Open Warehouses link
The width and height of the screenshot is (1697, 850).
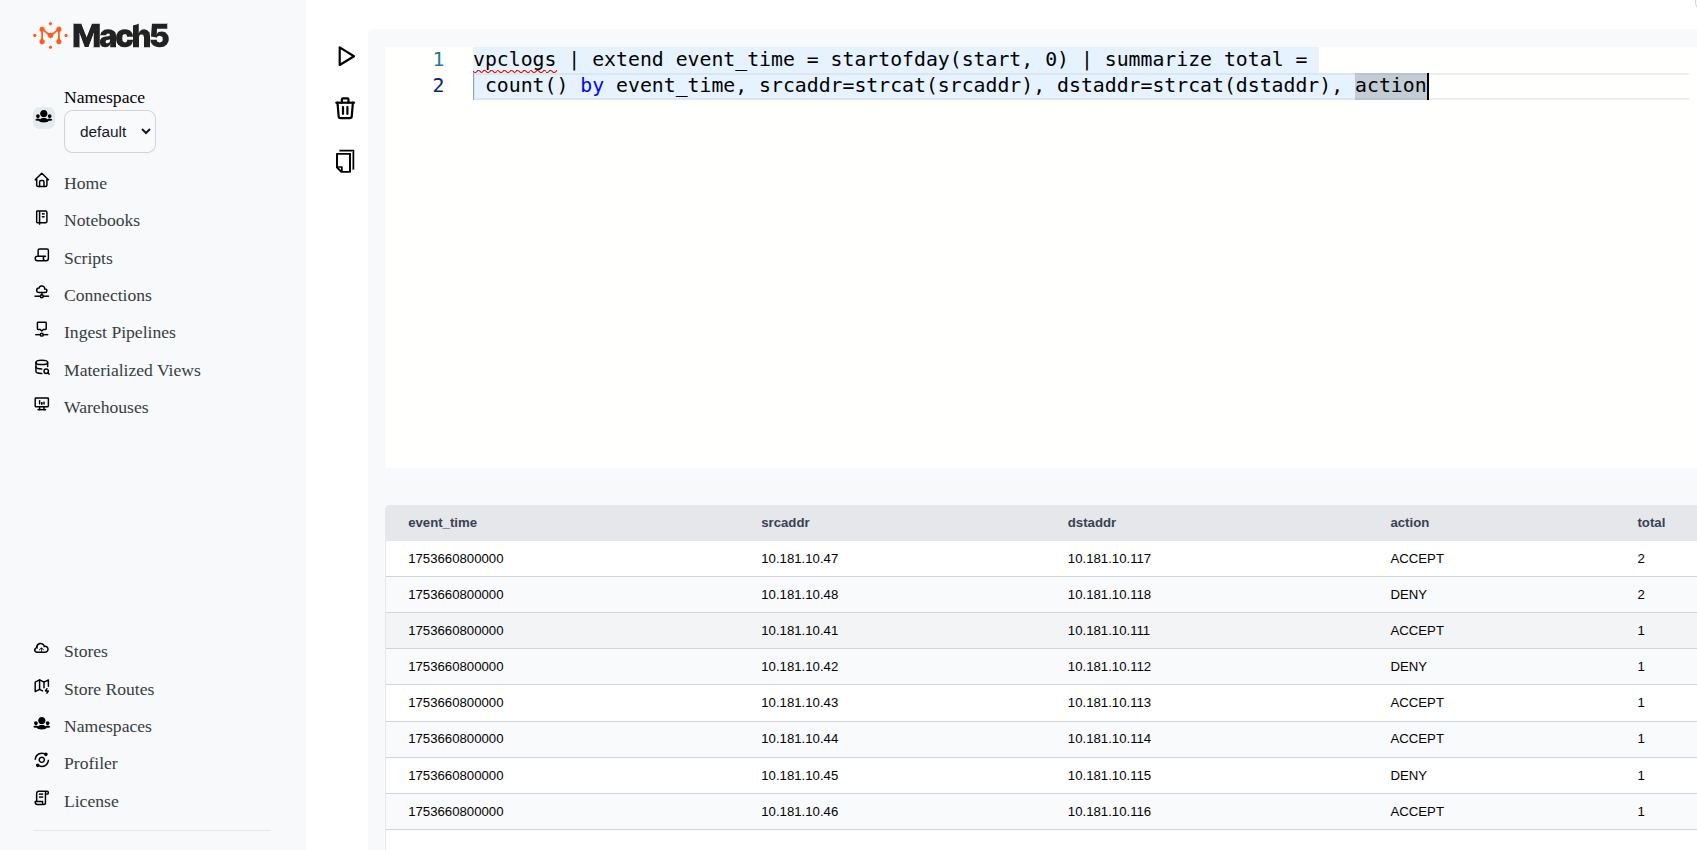pyautogui.click(x=106, y=407)
